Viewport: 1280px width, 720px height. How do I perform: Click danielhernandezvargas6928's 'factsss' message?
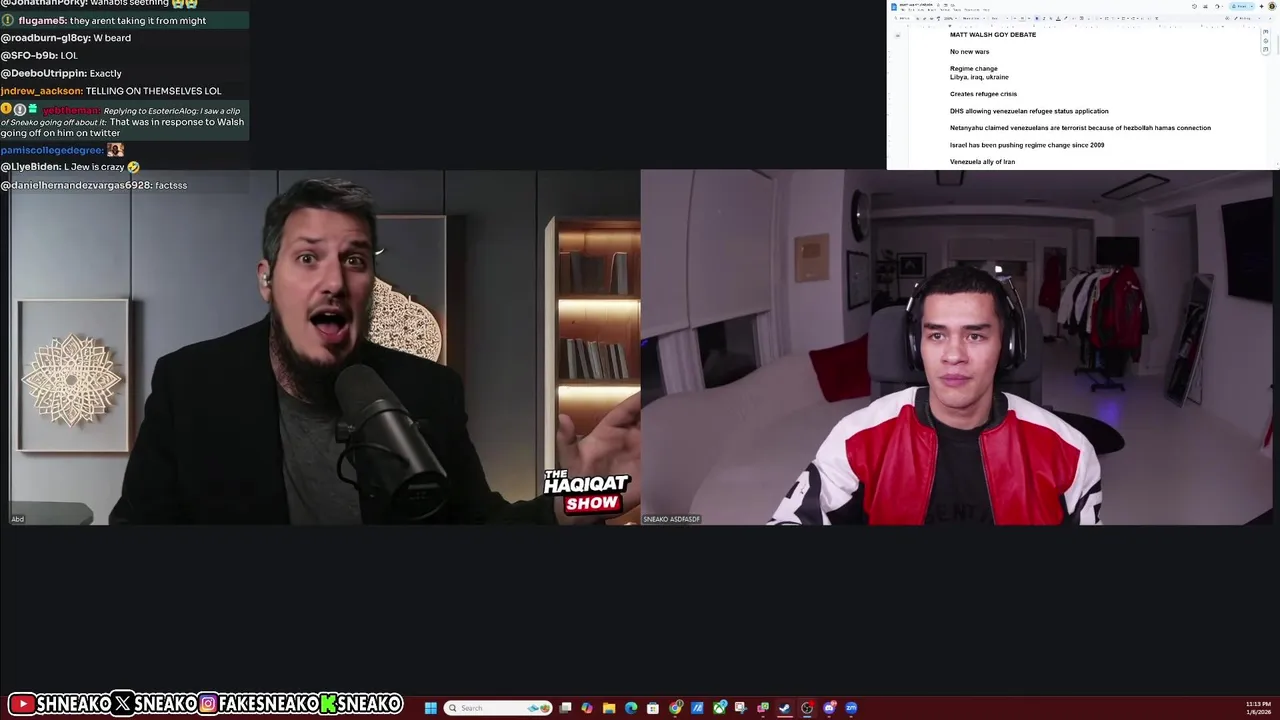tap(94, 185)
